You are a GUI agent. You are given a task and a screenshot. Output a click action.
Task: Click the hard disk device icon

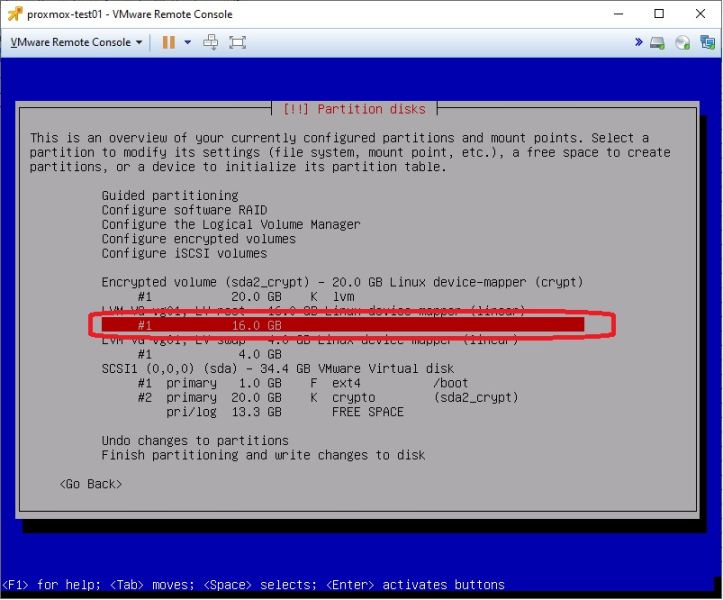tap(657, 43)
